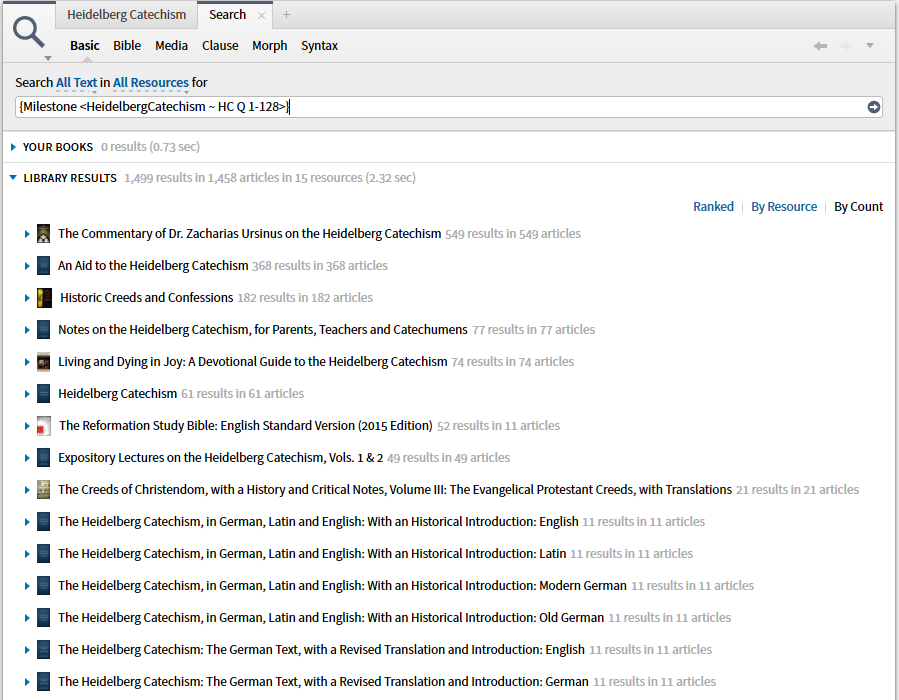899x700 pixels.
Task: Click the Historical Introduction: English book icon
Action: pos(44,522)
